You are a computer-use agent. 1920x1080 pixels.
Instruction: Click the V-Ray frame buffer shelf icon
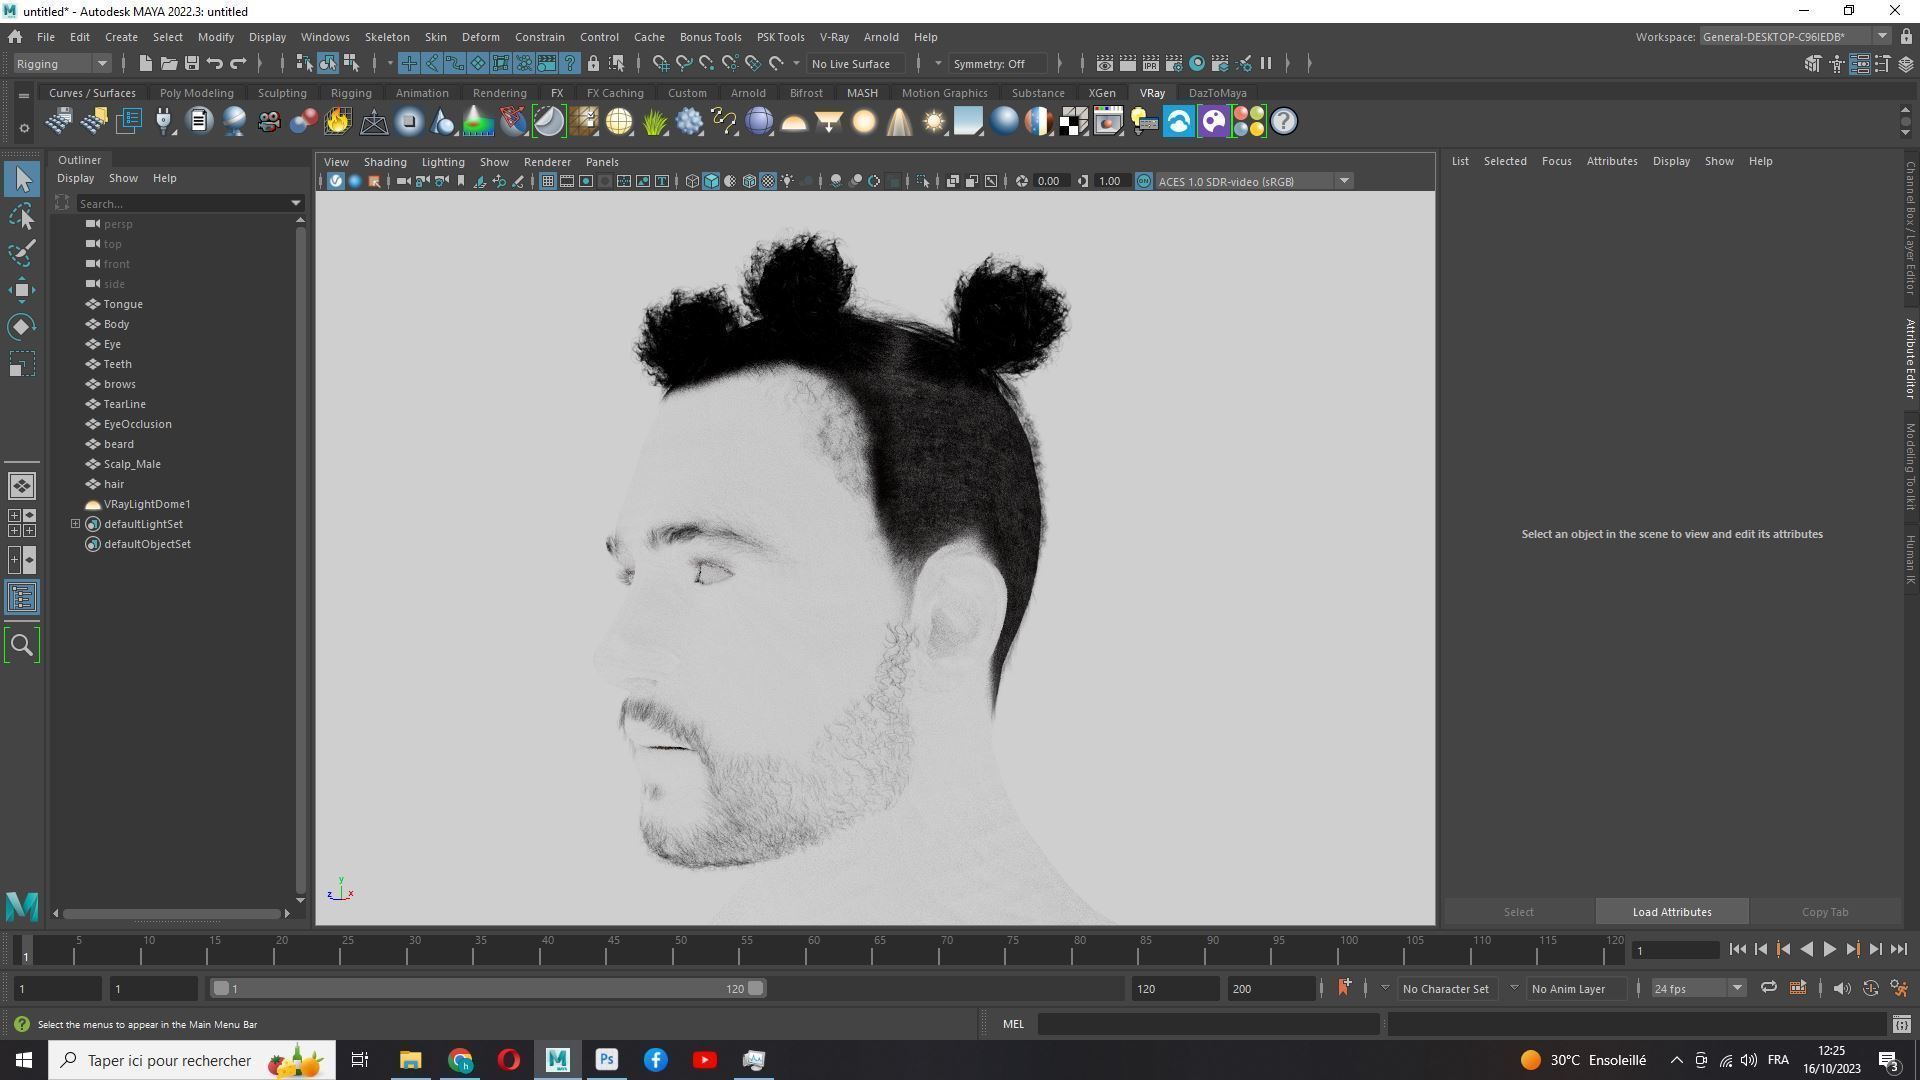point(1109,122)
